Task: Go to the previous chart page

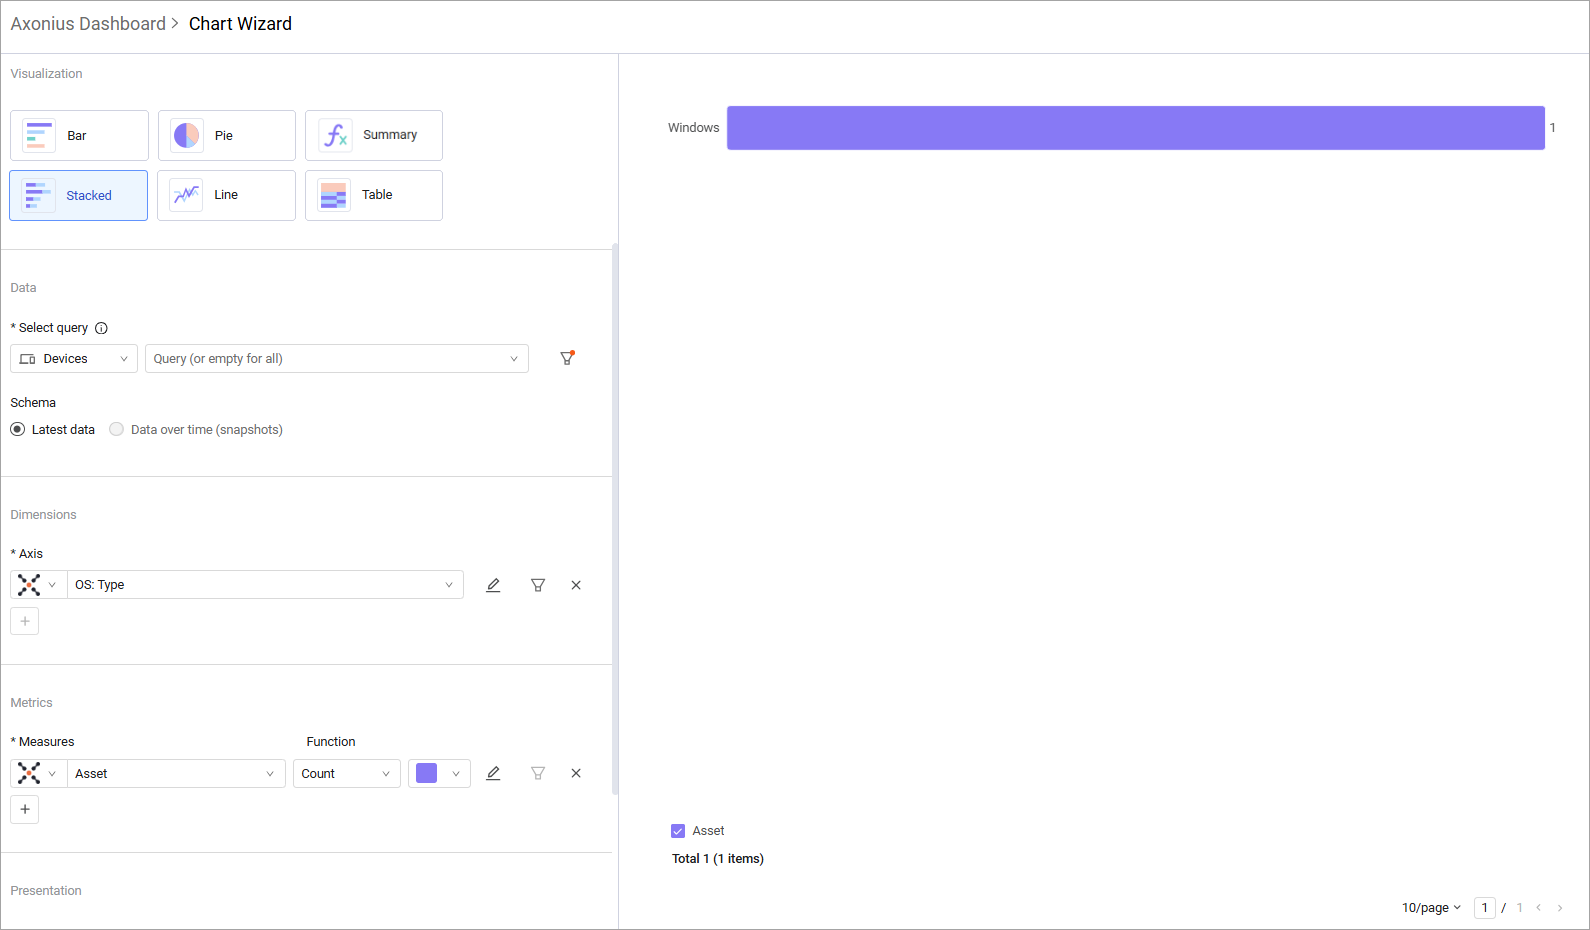Action: [x=1539, y=908]
